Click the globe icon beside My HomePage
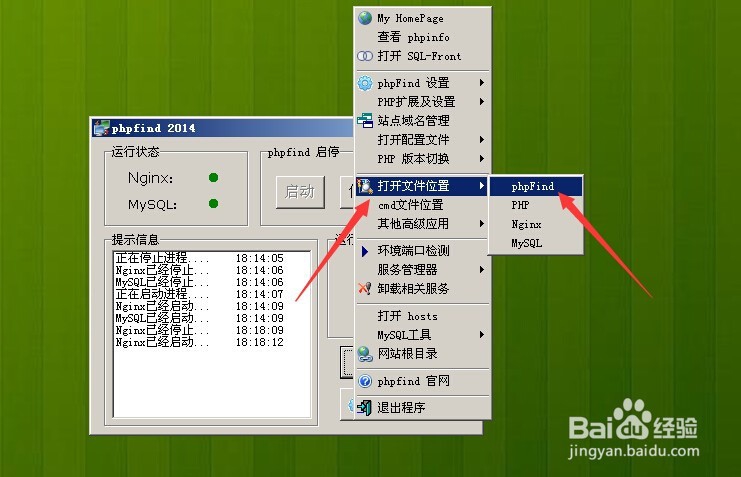Viewport: 741px width, 477px height. point(365,18)
